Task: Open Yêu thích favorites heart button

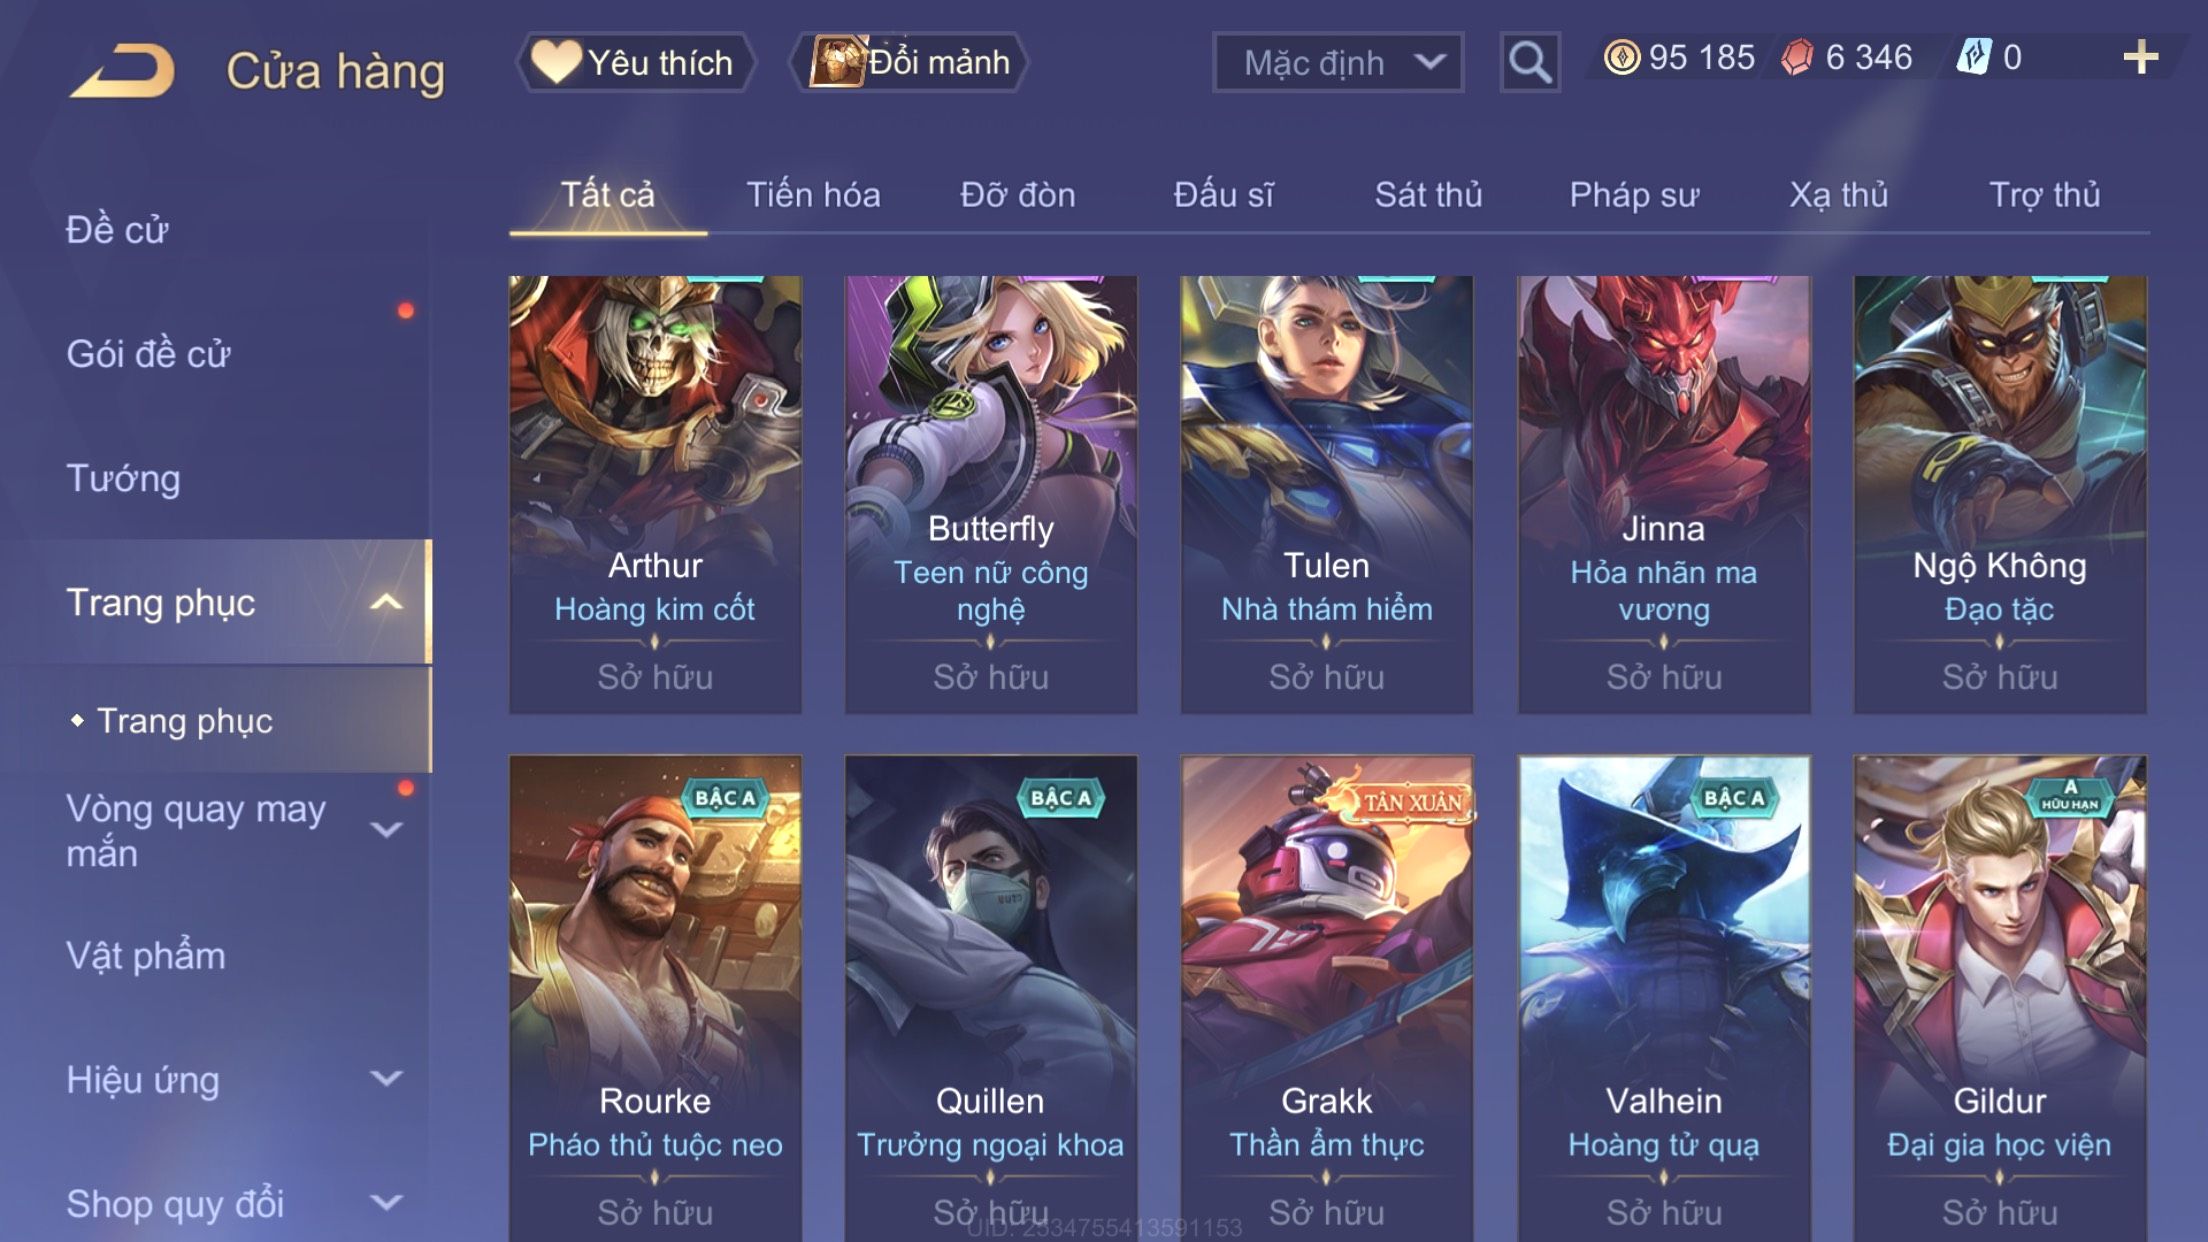Action: (635, 62)
